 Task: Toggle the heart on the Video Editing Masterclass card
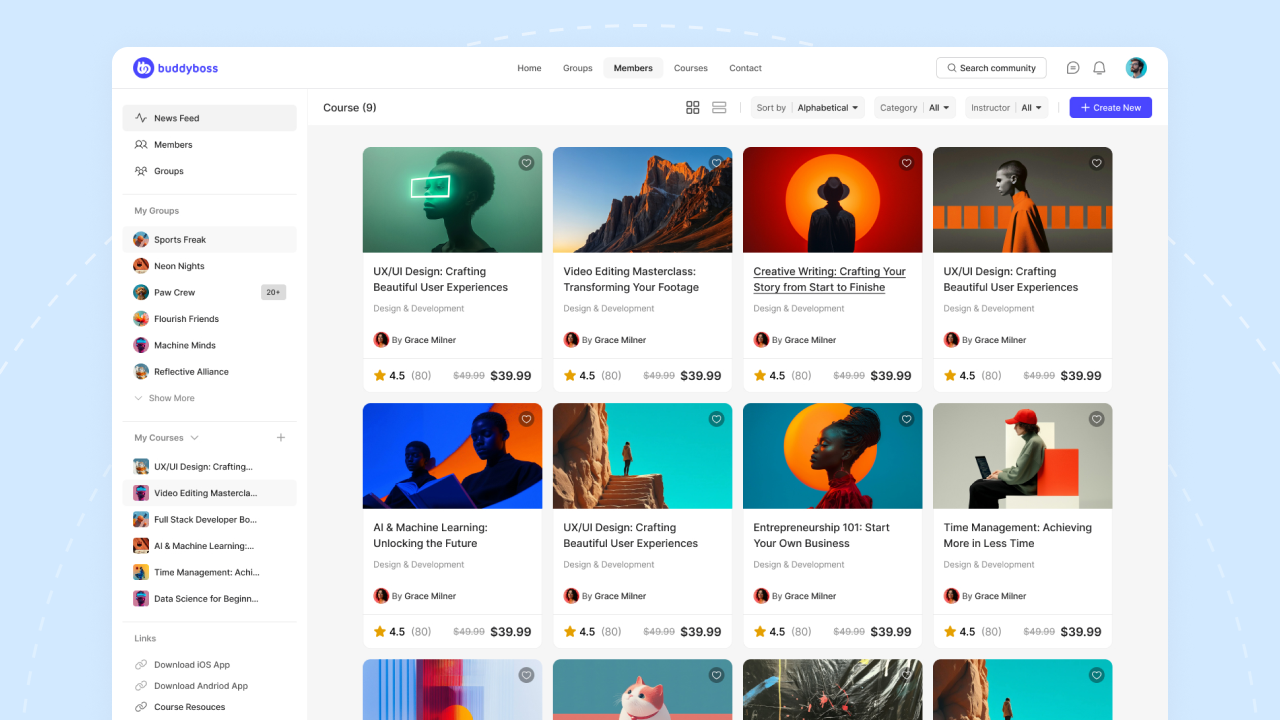[x=716, y=162]
